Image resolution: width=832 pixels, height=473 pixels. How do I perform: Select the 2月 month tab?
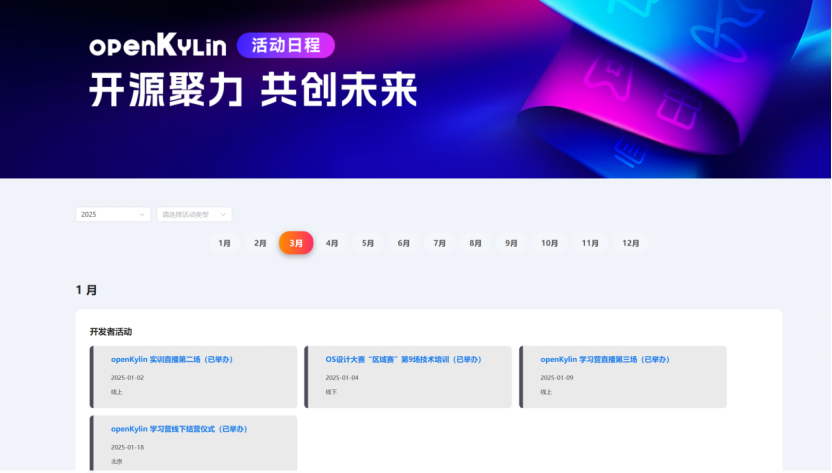pos(260,243)
